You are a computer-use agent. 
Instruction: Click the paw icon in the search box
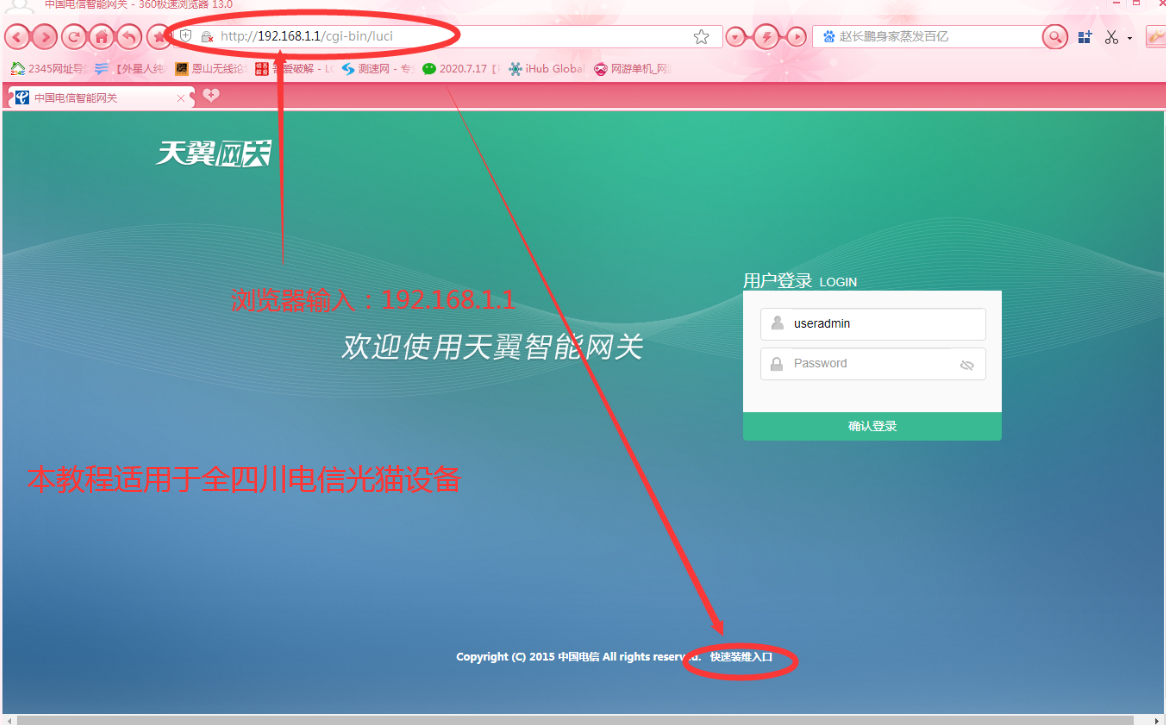828,36
